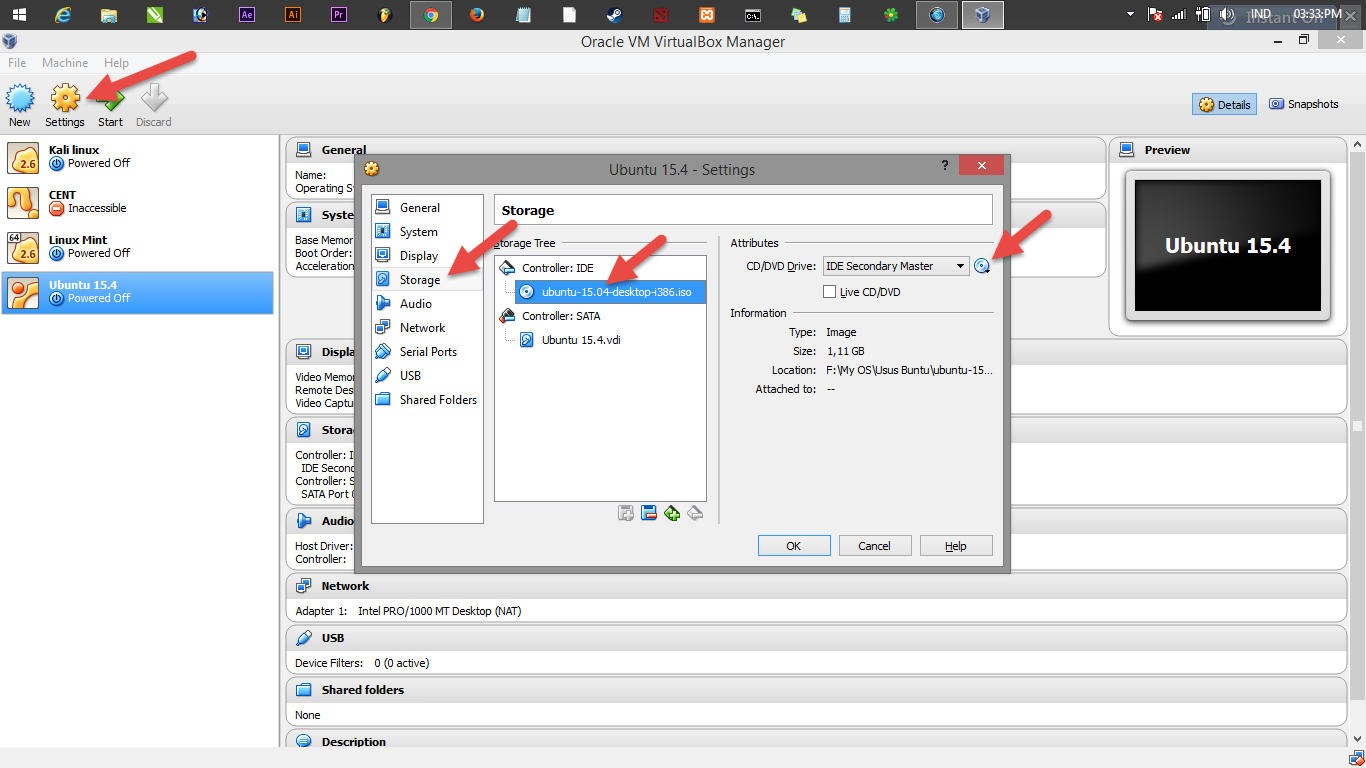
Task: Click the Network section header in the details pane
Action: pos(817,586)
